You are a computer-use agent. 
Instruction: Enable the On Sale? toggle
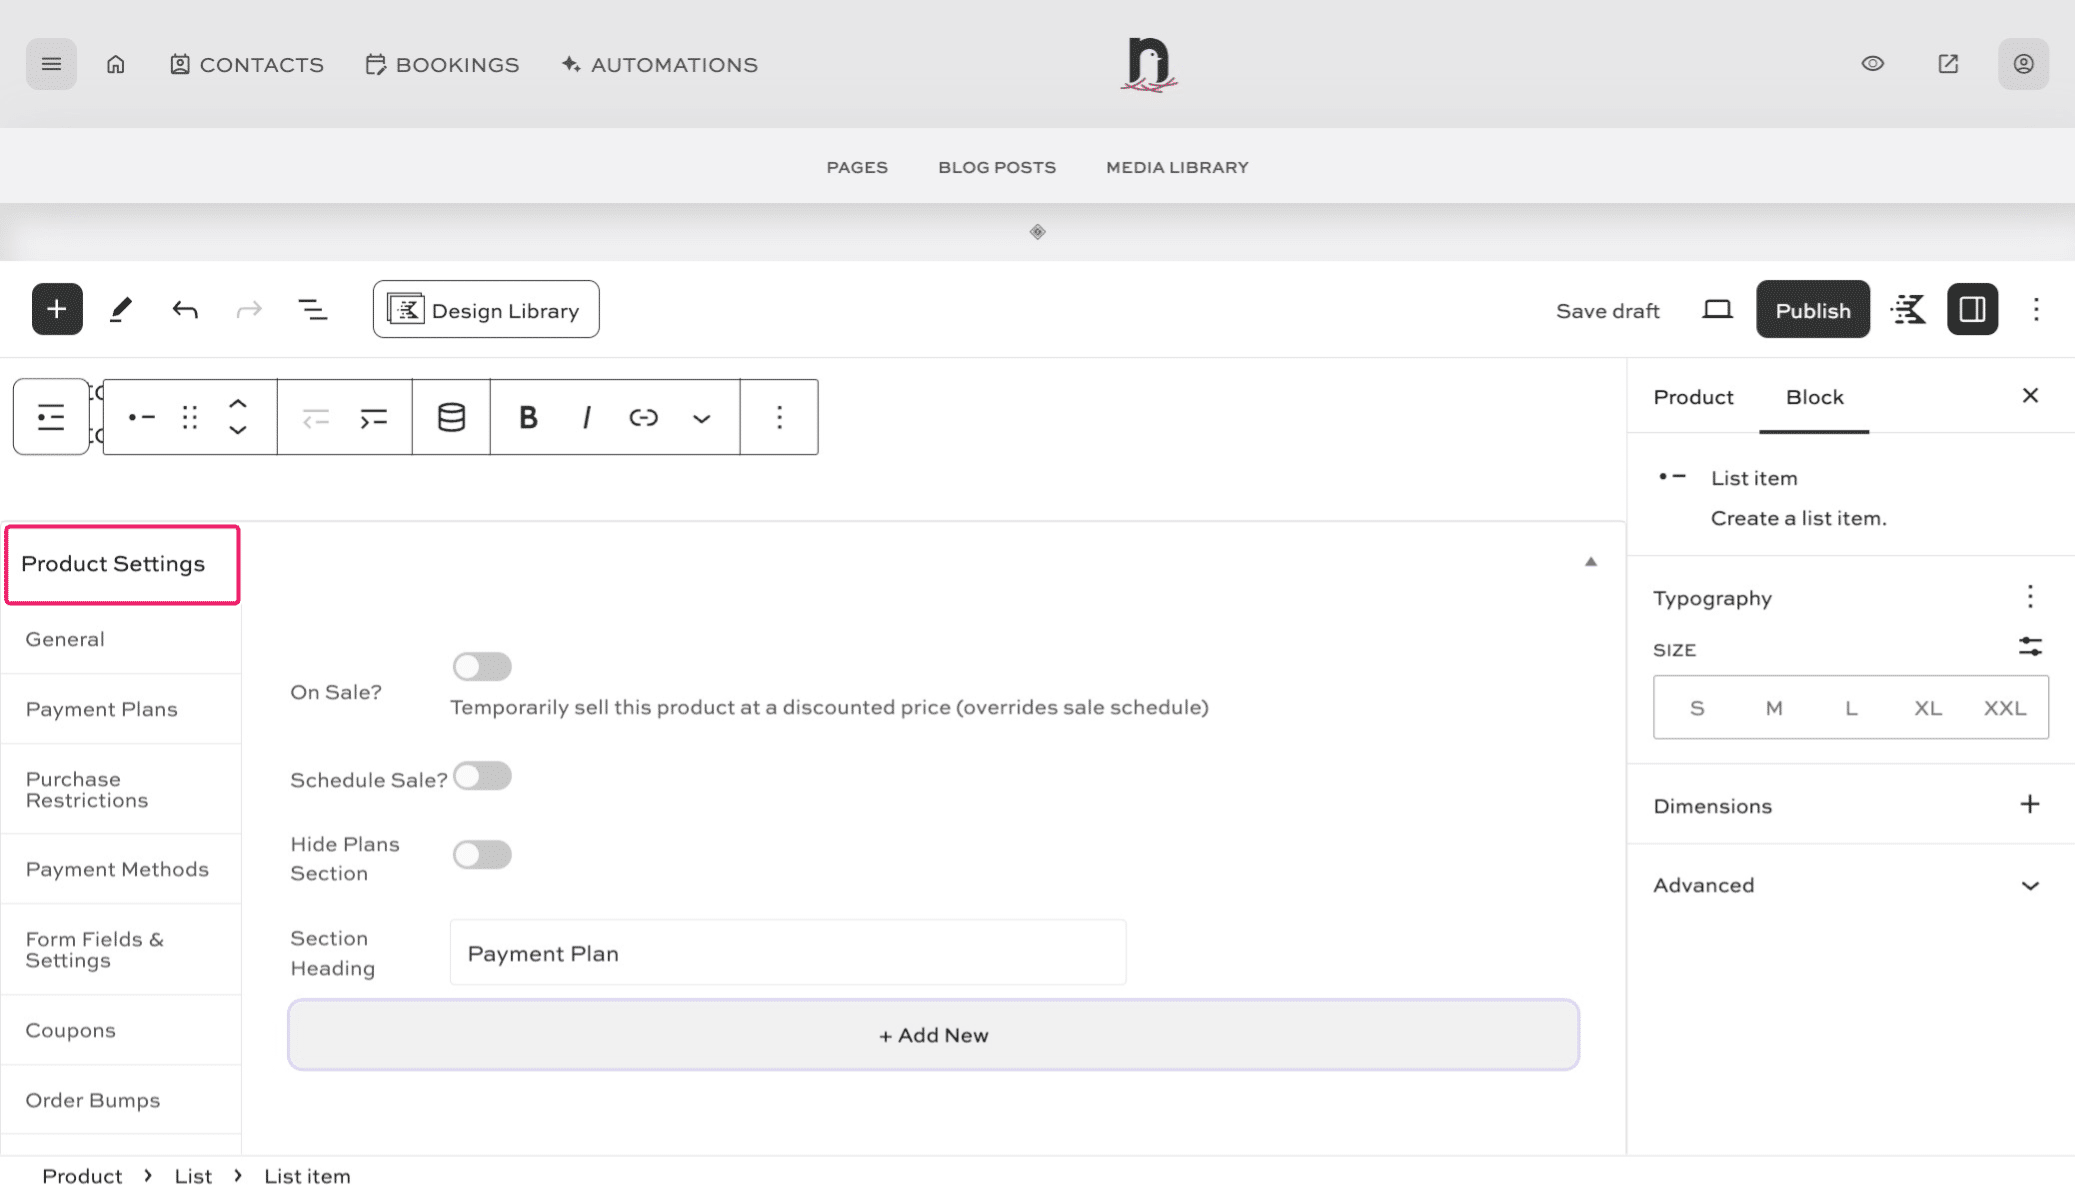click(x=481, y=666)
